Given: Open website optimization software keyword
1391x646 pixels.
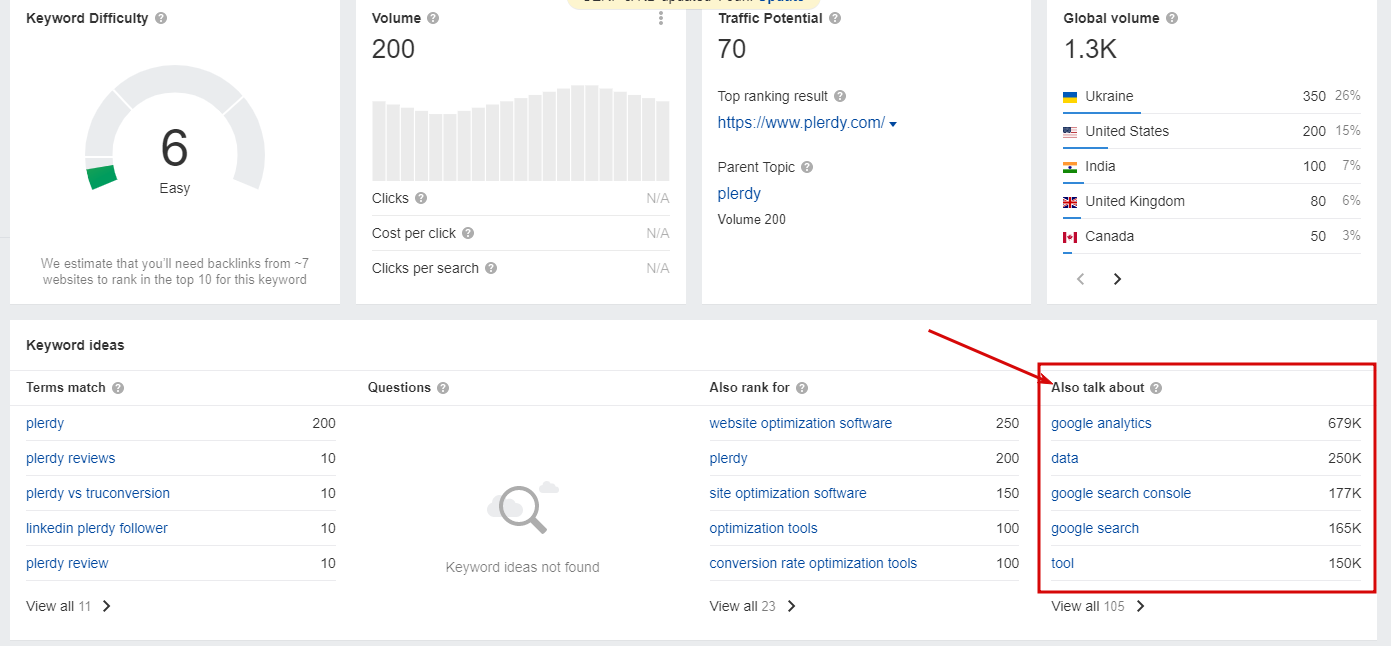Looking at the screenshot, I should coord(801,423).
